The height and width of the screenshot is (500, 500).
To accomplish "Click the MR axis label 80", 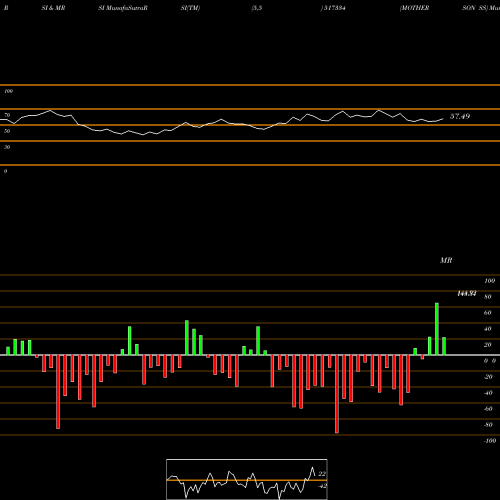I will [x=488, y=297].
